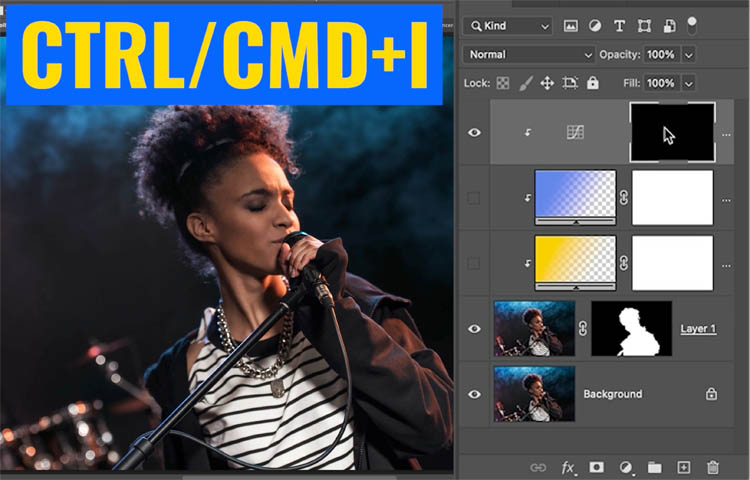Show the yellow gradient fill layer

click(x=474, y=263)
